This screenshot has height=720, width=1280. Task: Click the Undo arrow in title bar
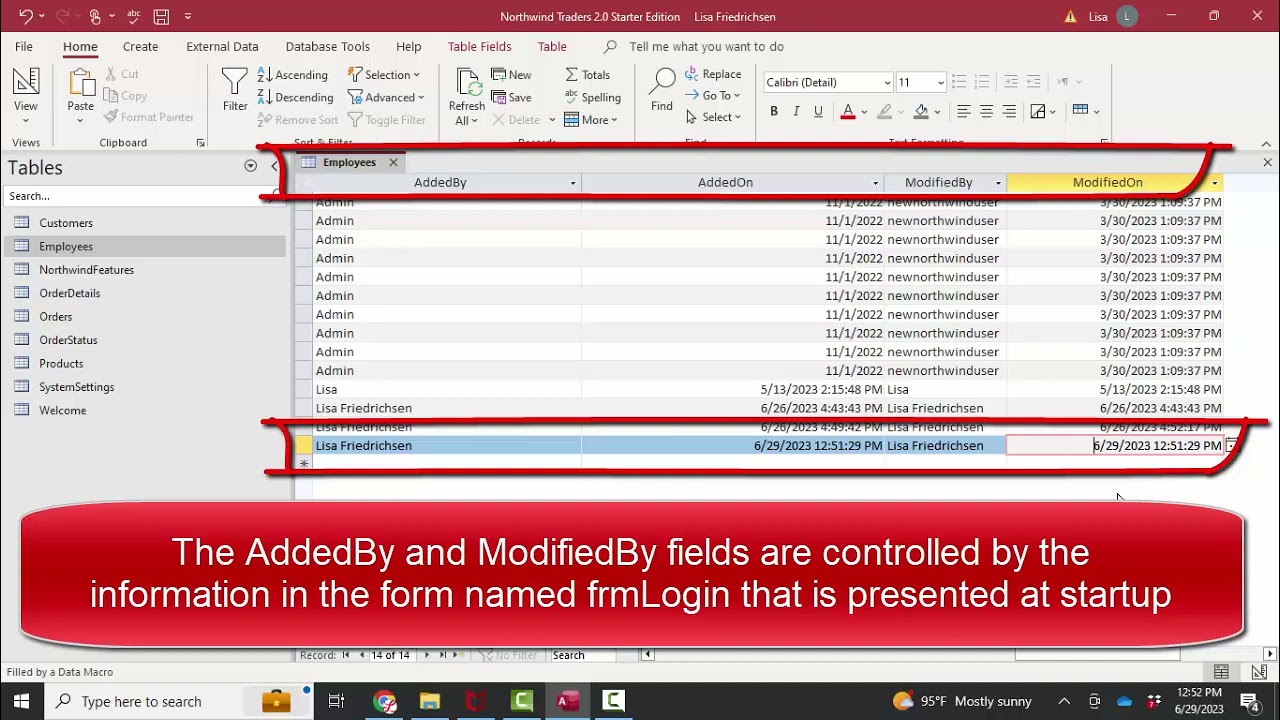[x=26, y=16]
